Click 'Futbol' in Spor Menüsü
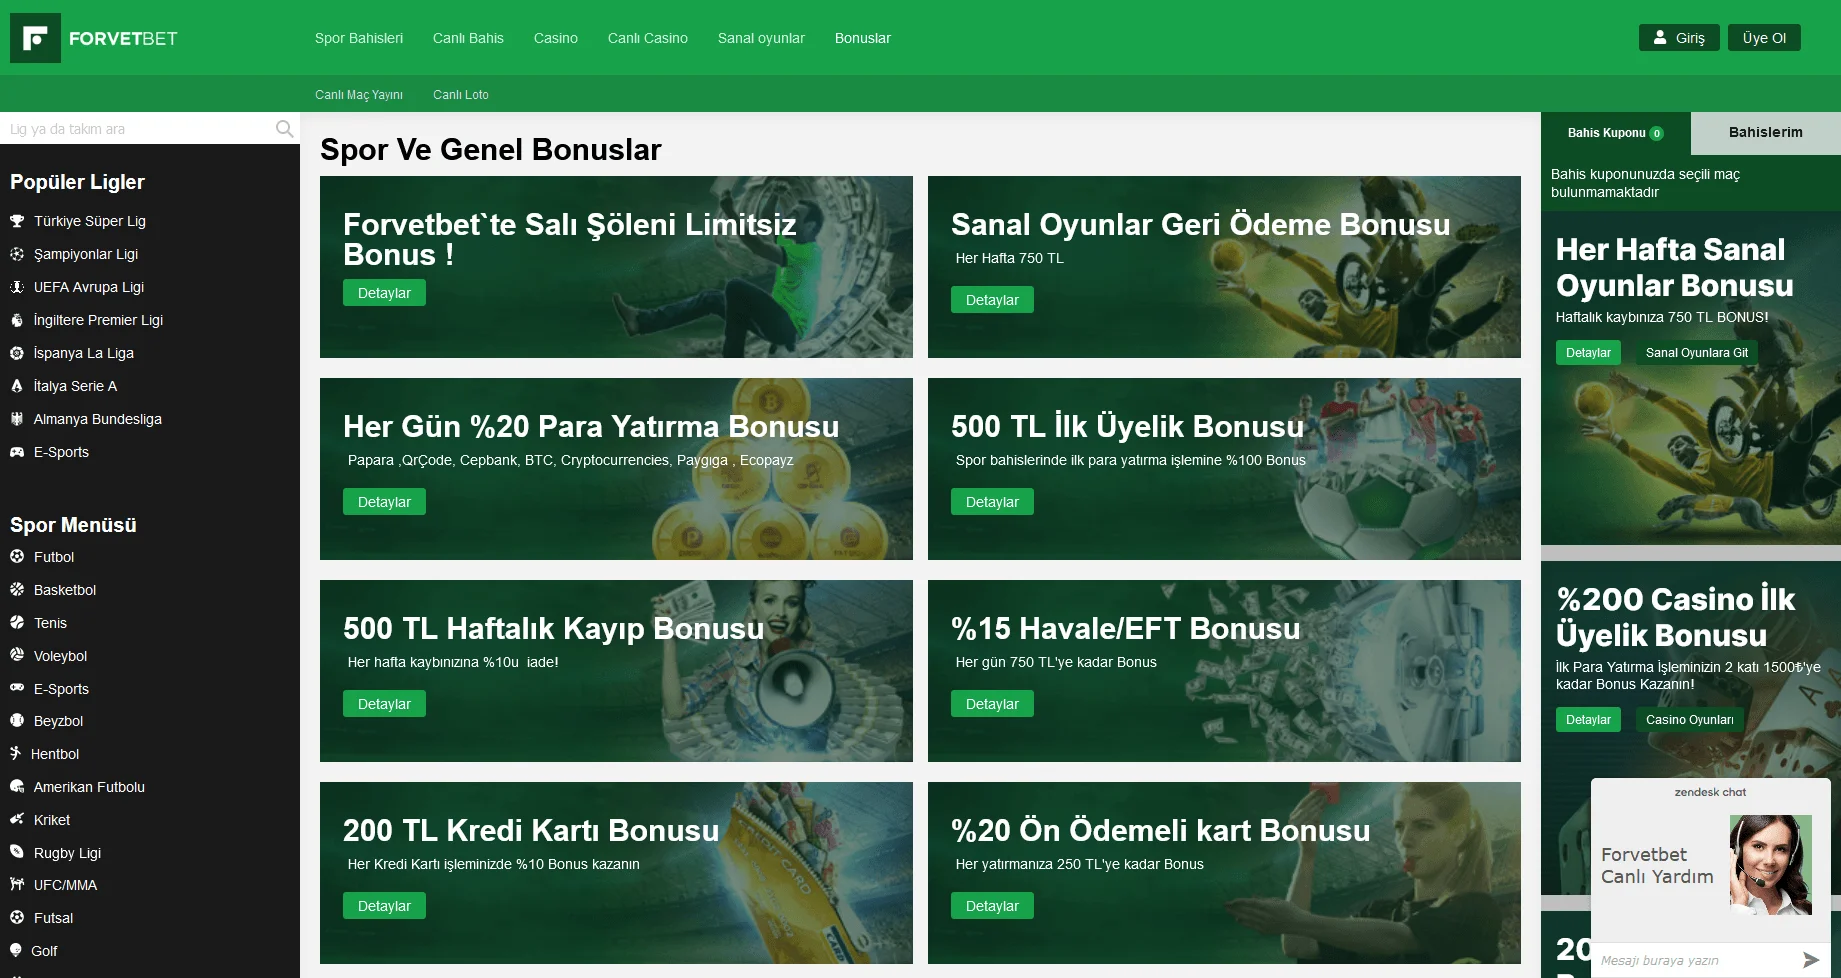Screen dimensions: 1841x978 coord(54,557)
